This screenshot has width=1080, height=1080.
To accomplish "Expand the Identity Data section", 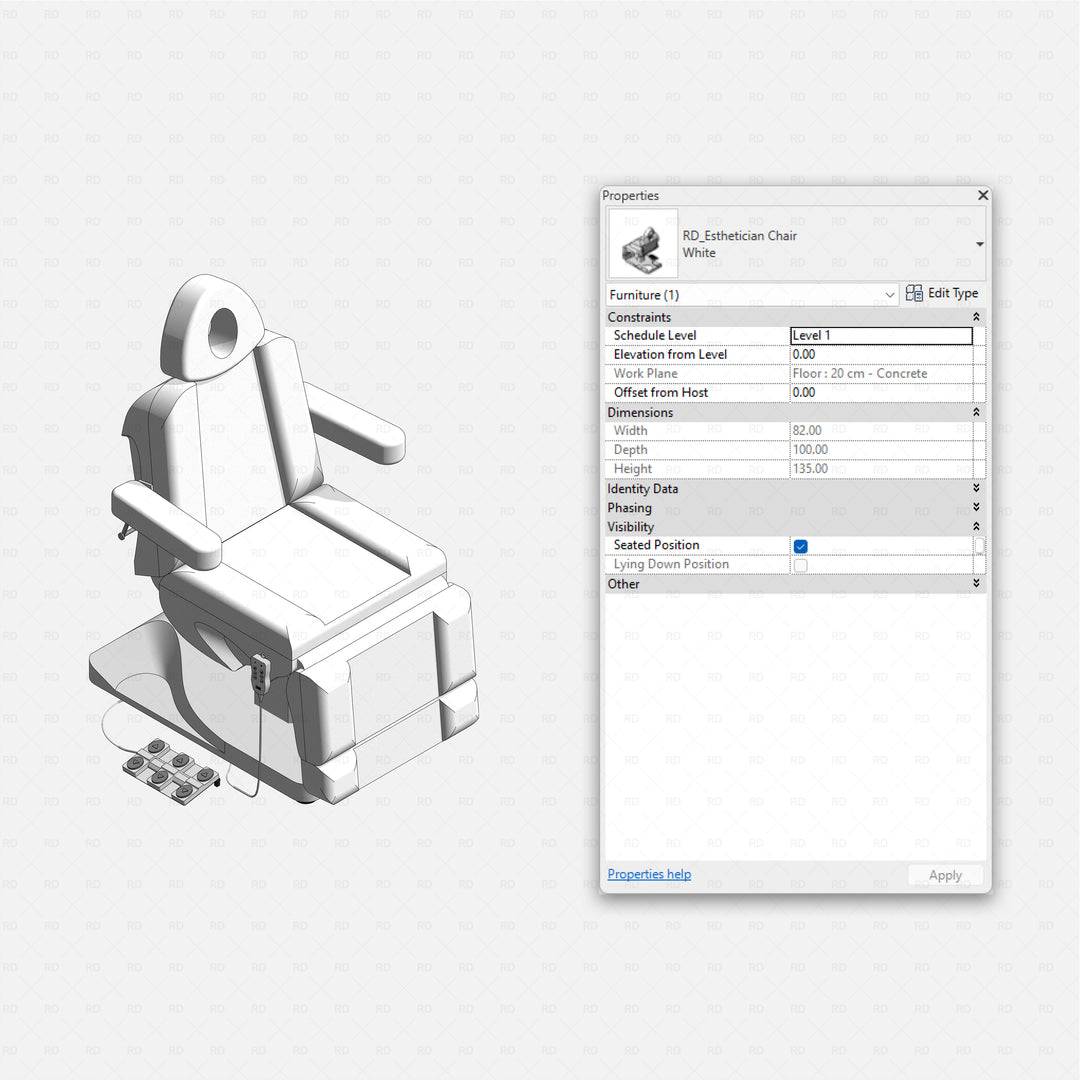I will 976,488.
